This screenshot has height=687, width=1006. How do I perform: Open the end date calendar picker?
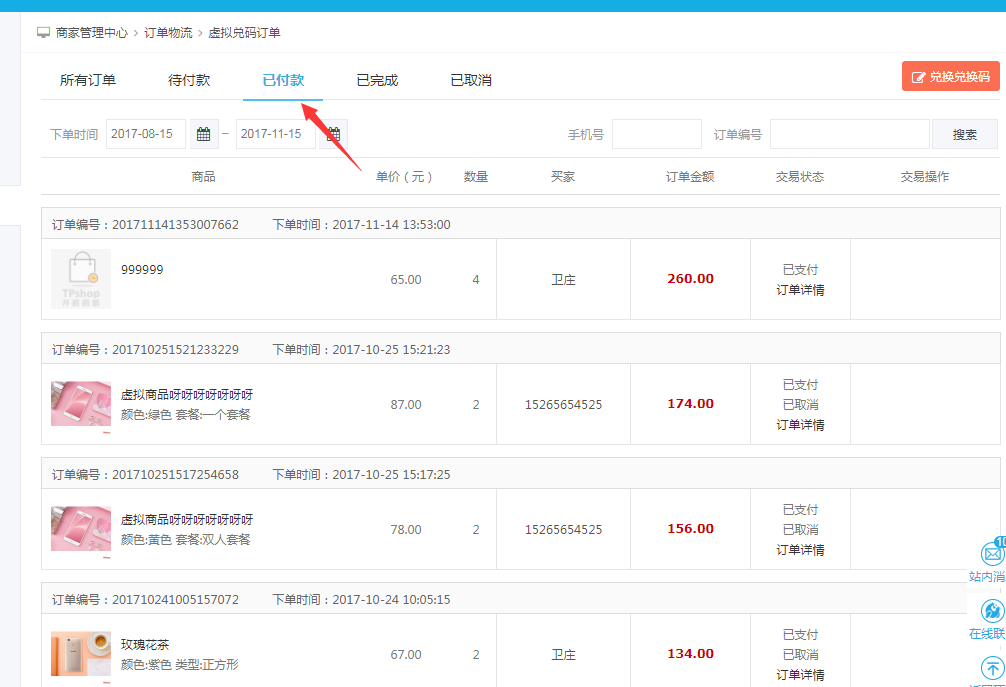click(334, 134)
